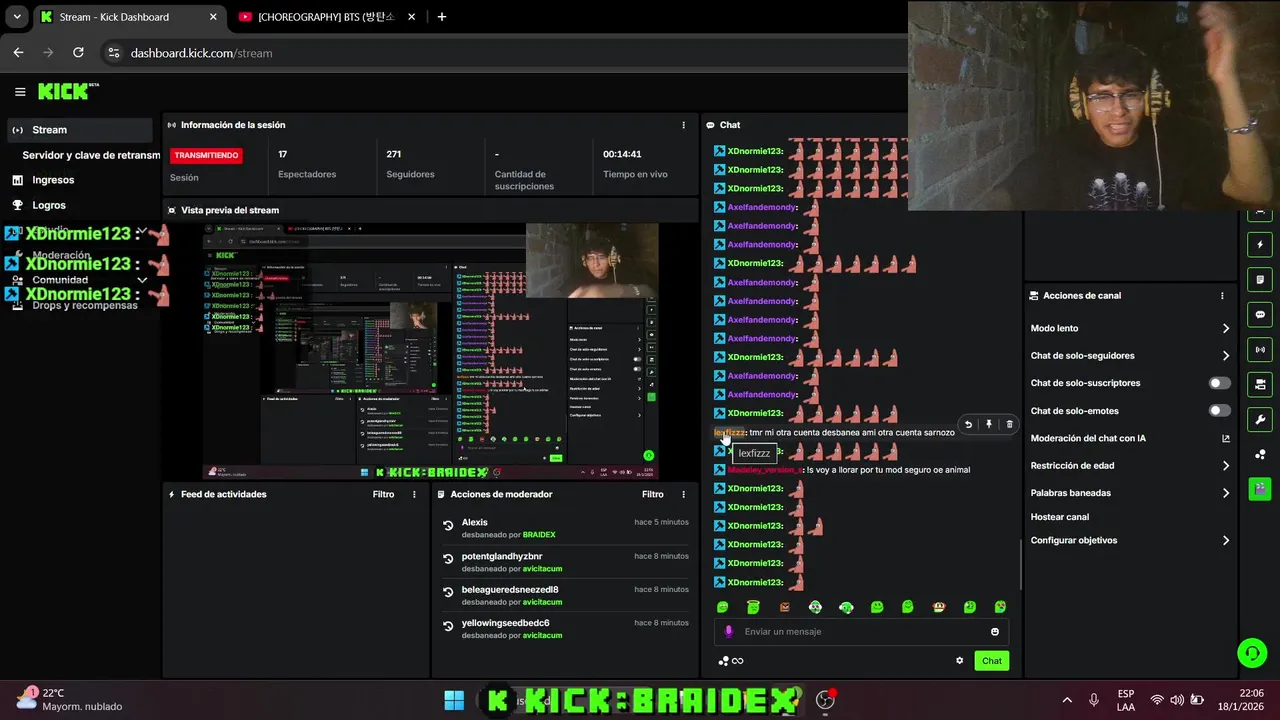Screen dimensions: 1280x720
Task: Toggle Chat de solo-emotes
Action: [x=1219, y=410]
